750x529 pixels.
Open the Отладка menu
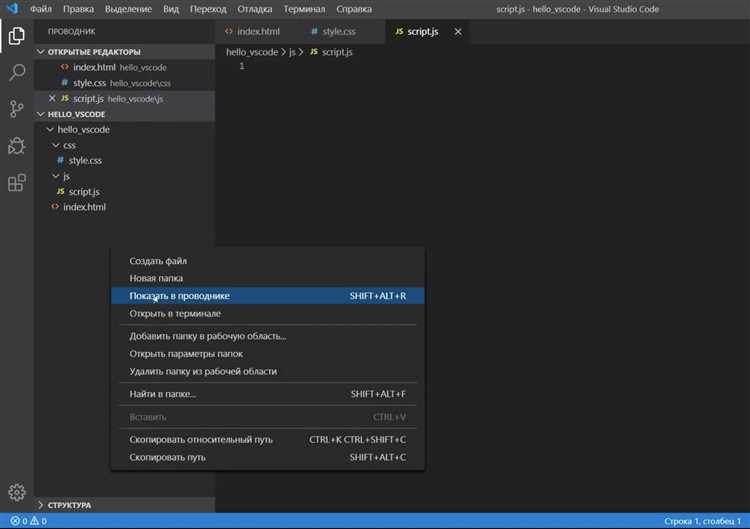pos(254,9)
